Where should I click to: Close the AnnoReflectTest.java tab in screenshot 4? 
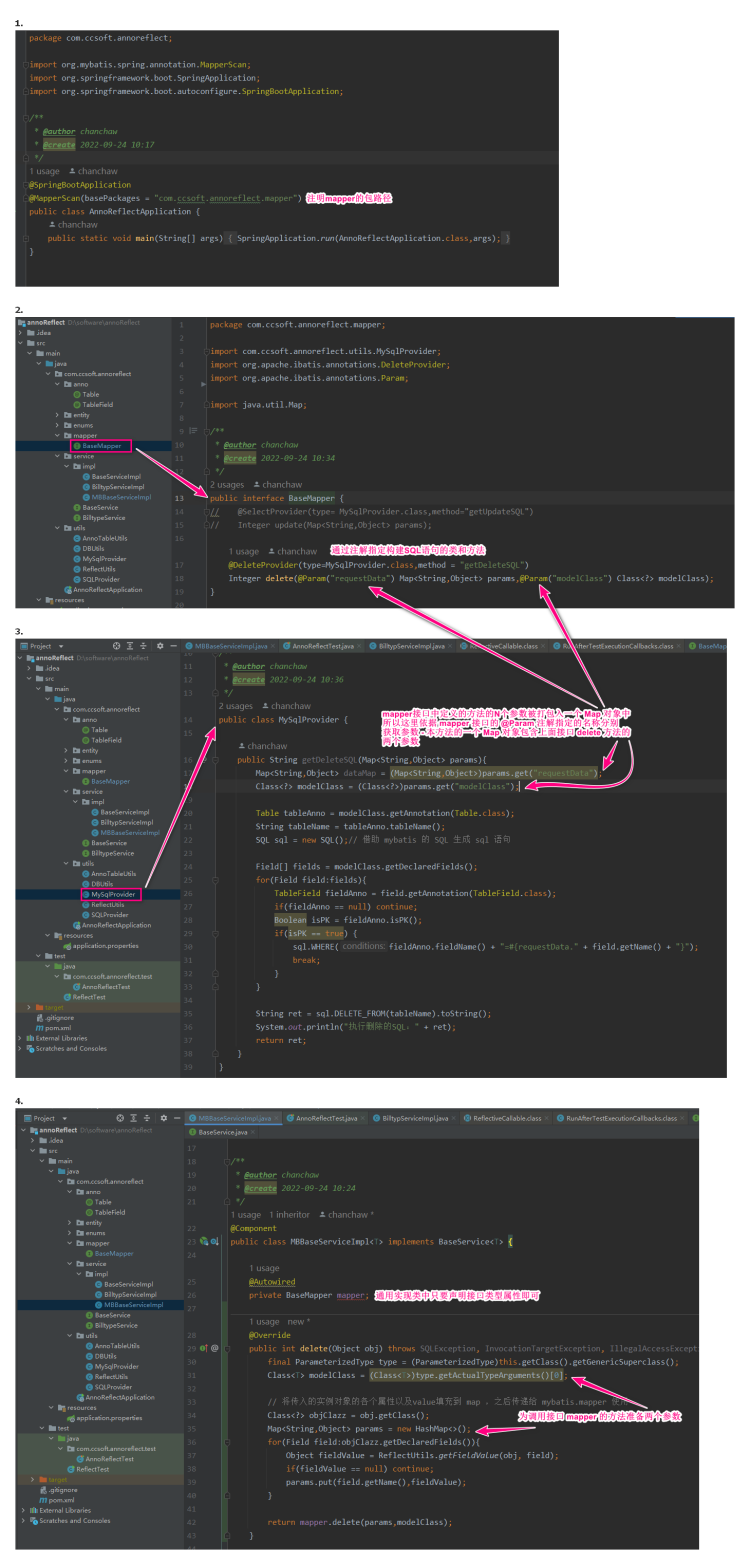point(361,1118)
